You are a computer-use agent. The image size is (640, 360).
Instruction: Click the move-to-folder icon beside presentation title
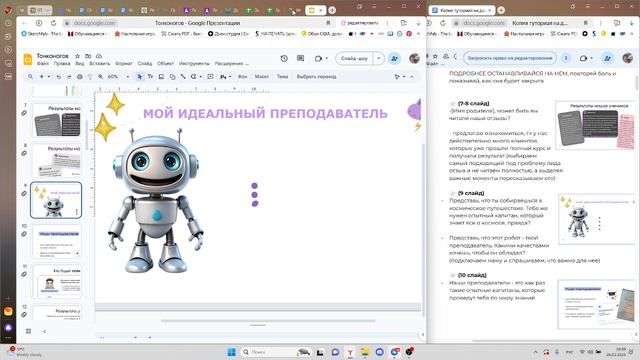(x=88, y=56)
